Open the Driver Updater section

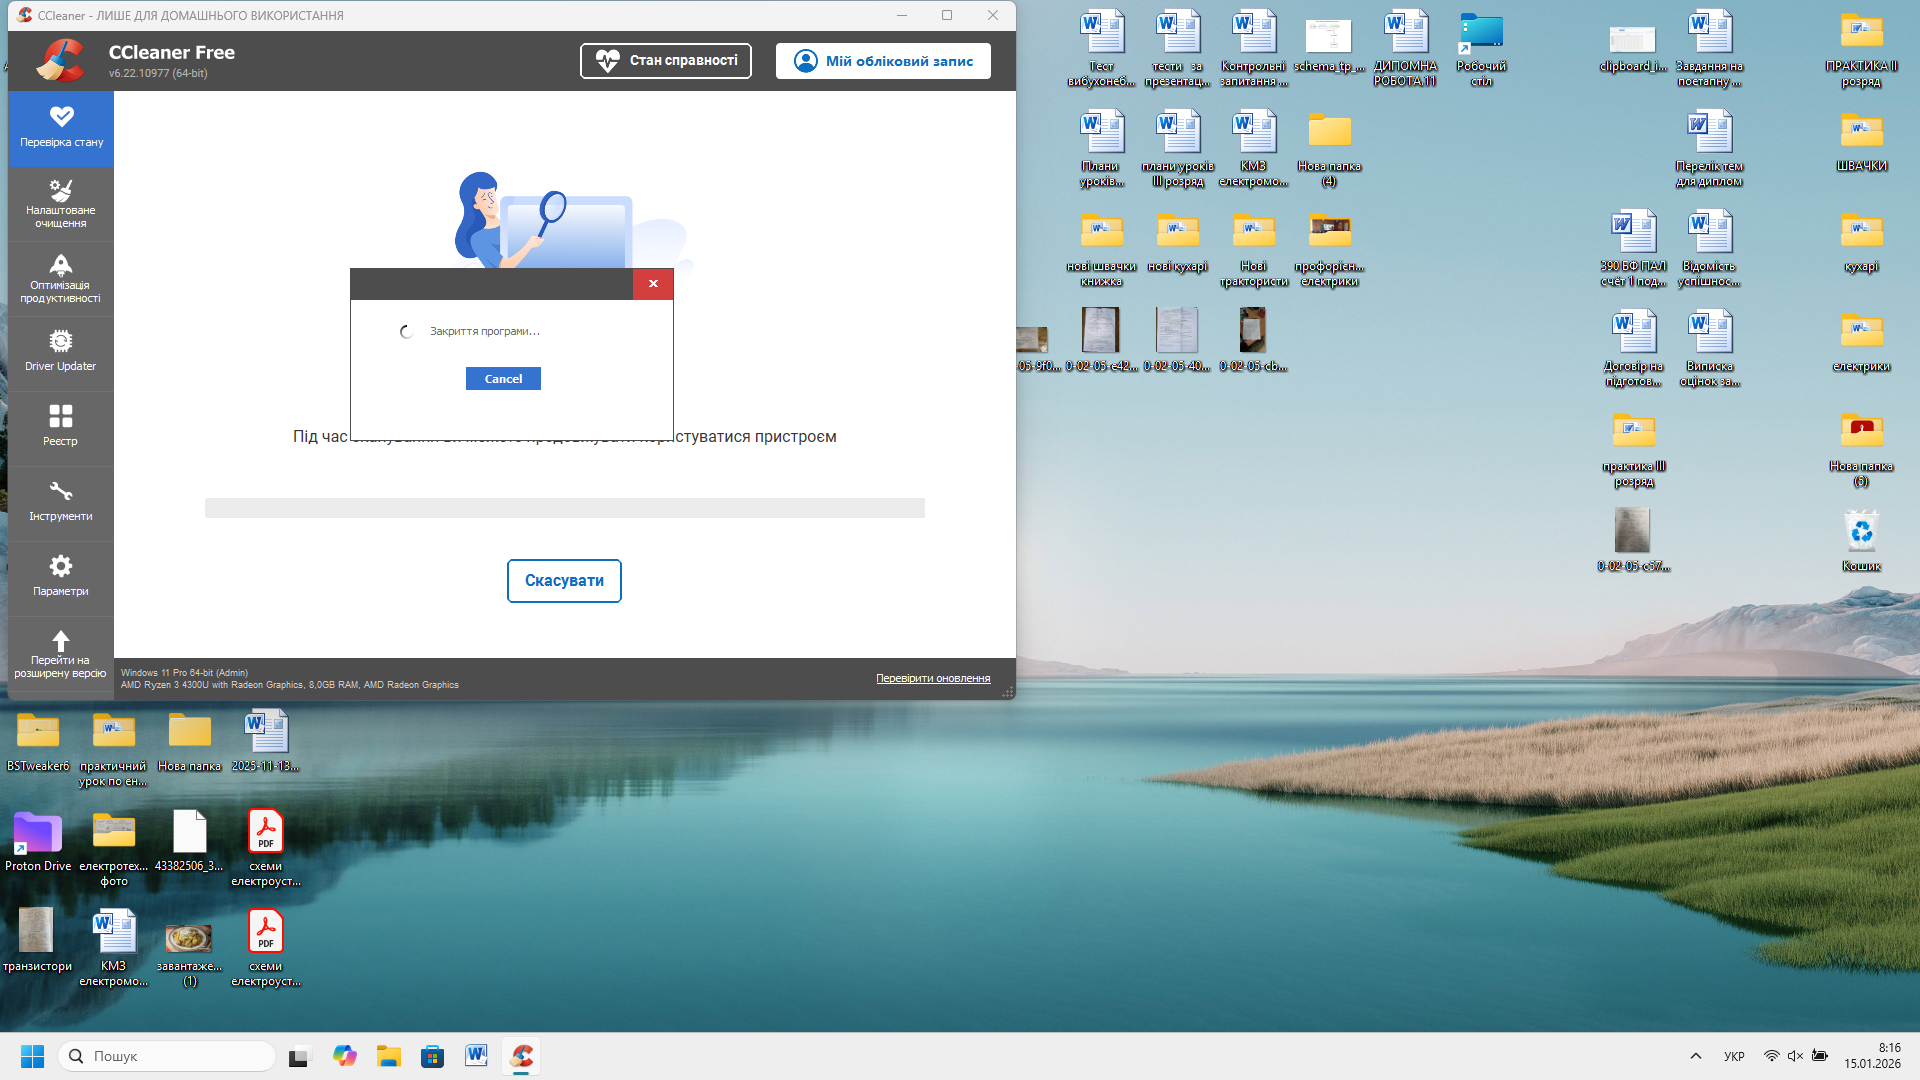tap(61, 352)
